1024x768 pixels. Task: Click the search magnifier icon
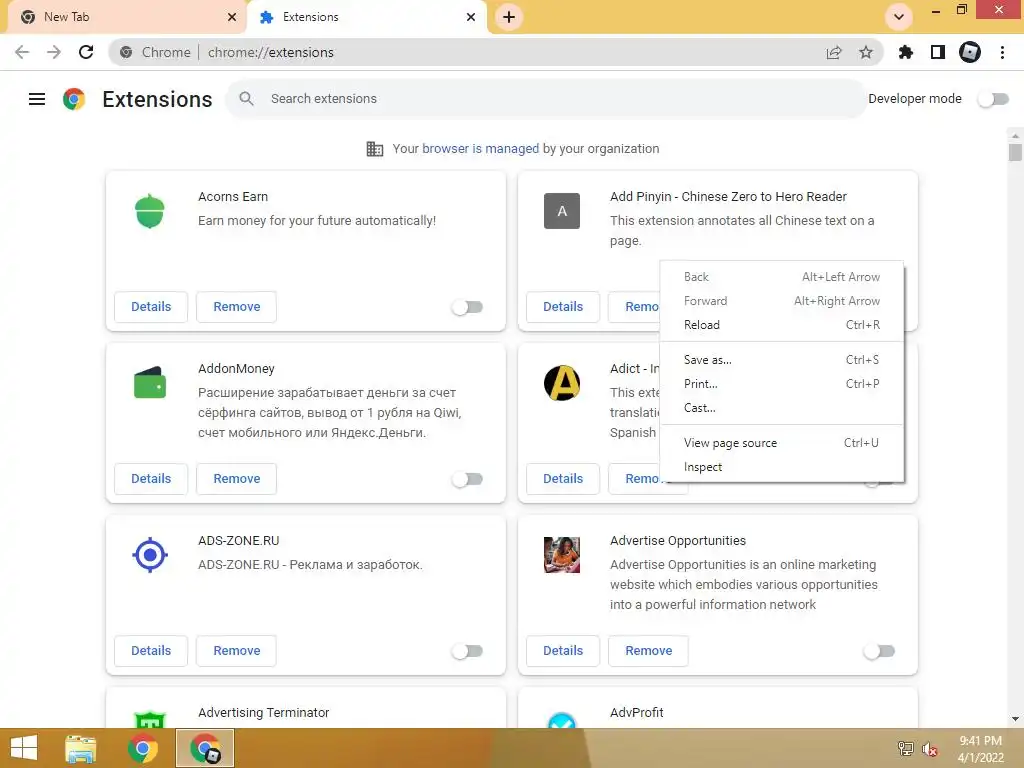point(246,99)
